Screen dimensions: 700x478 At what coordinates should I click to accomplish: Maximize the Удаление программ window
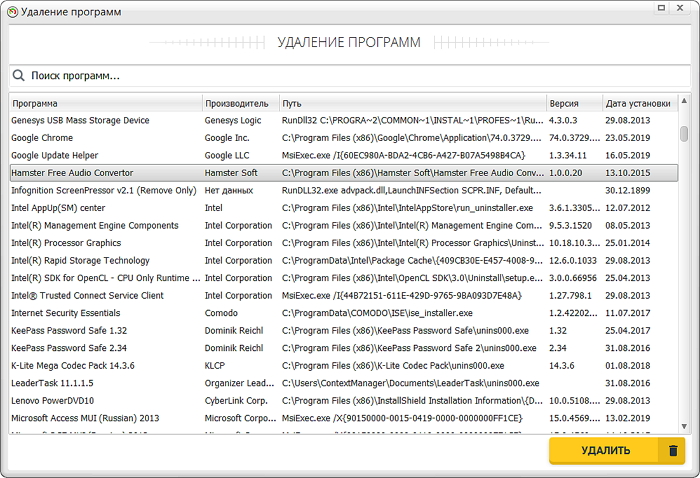tap(662, 8)
